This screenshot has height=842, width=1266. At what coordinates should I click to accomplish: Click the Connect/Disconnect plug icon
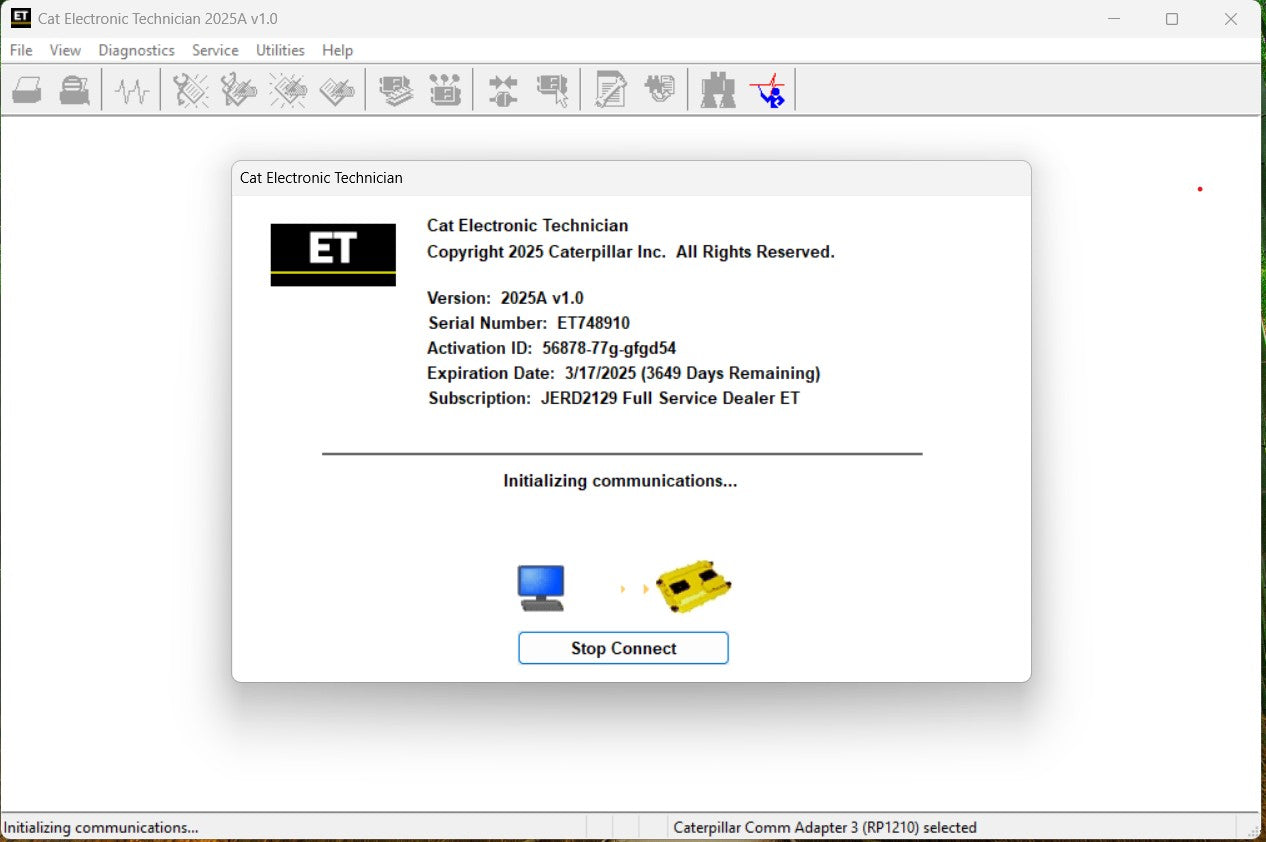point(503,91)
